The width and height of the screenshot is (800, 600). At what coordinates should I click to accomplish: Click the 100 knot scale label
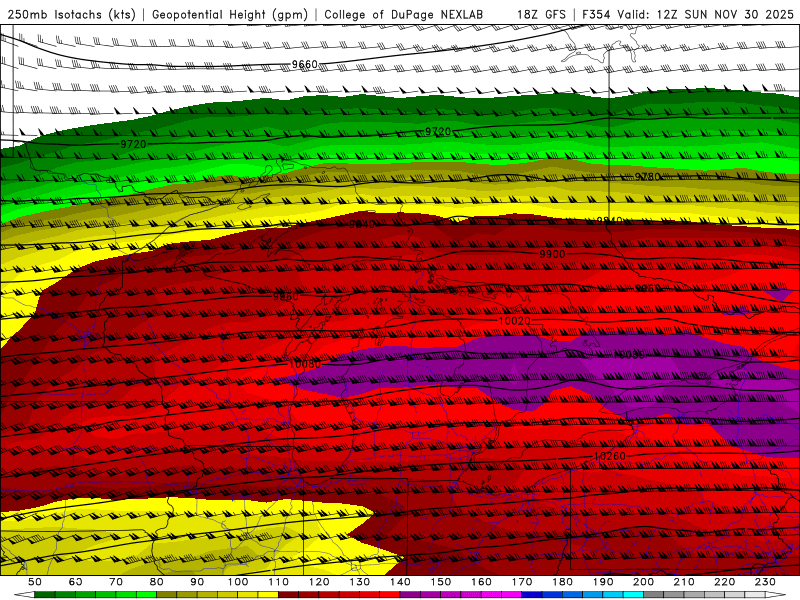238,582
